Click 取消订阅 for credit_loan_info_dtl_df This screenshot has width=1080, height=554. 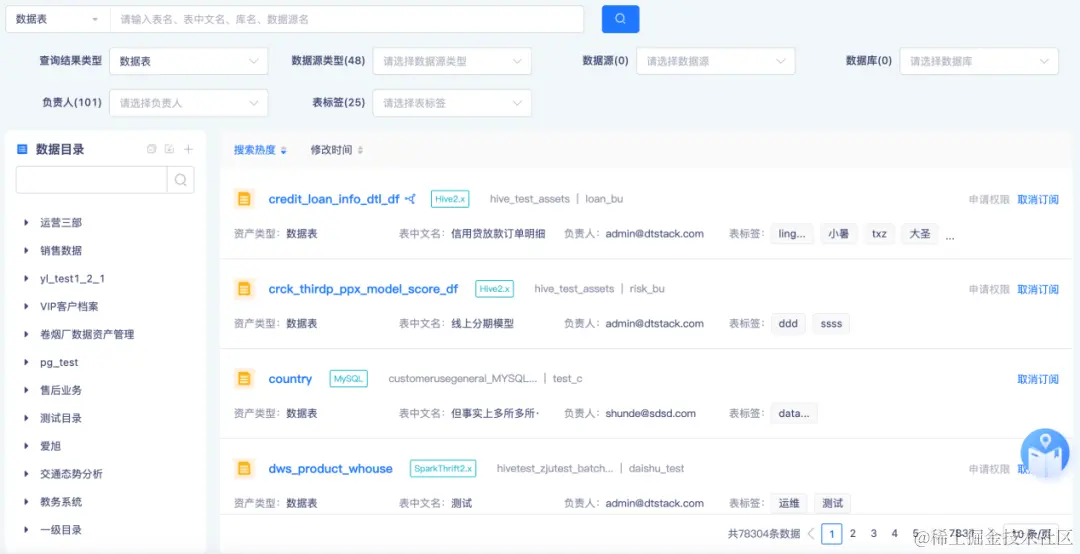click(1038, 199)
